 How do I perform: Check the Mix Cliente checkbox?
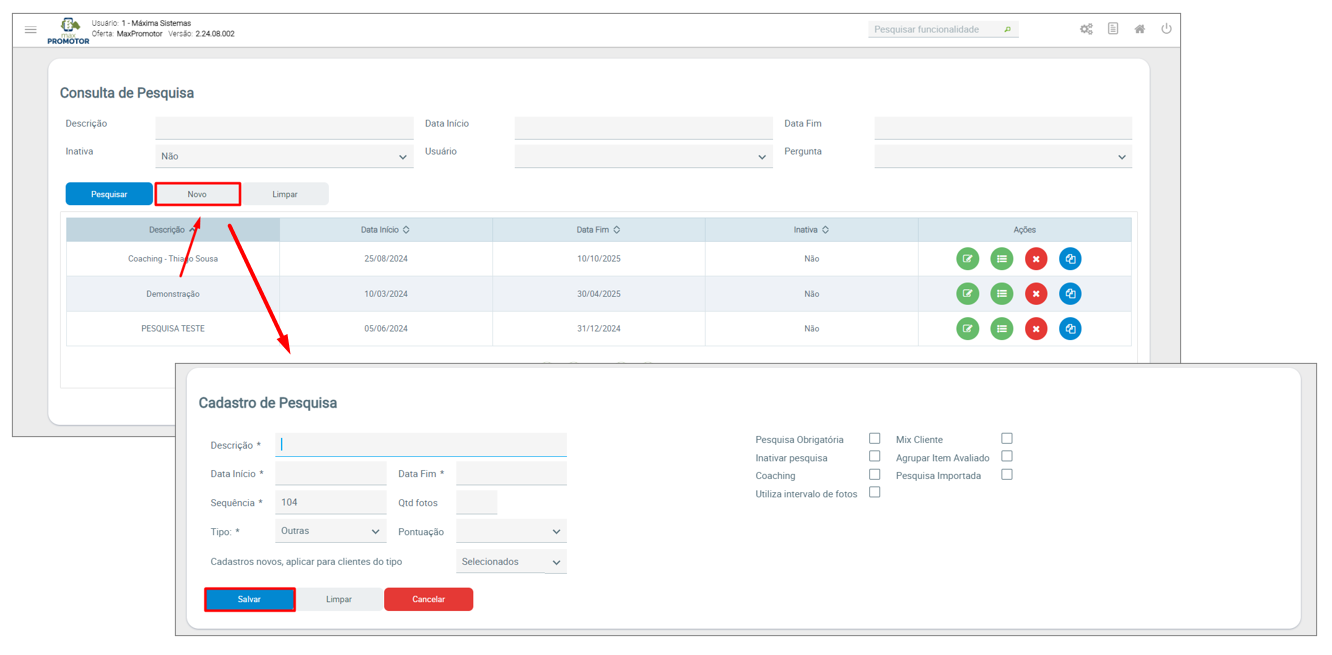(1007, 438)
